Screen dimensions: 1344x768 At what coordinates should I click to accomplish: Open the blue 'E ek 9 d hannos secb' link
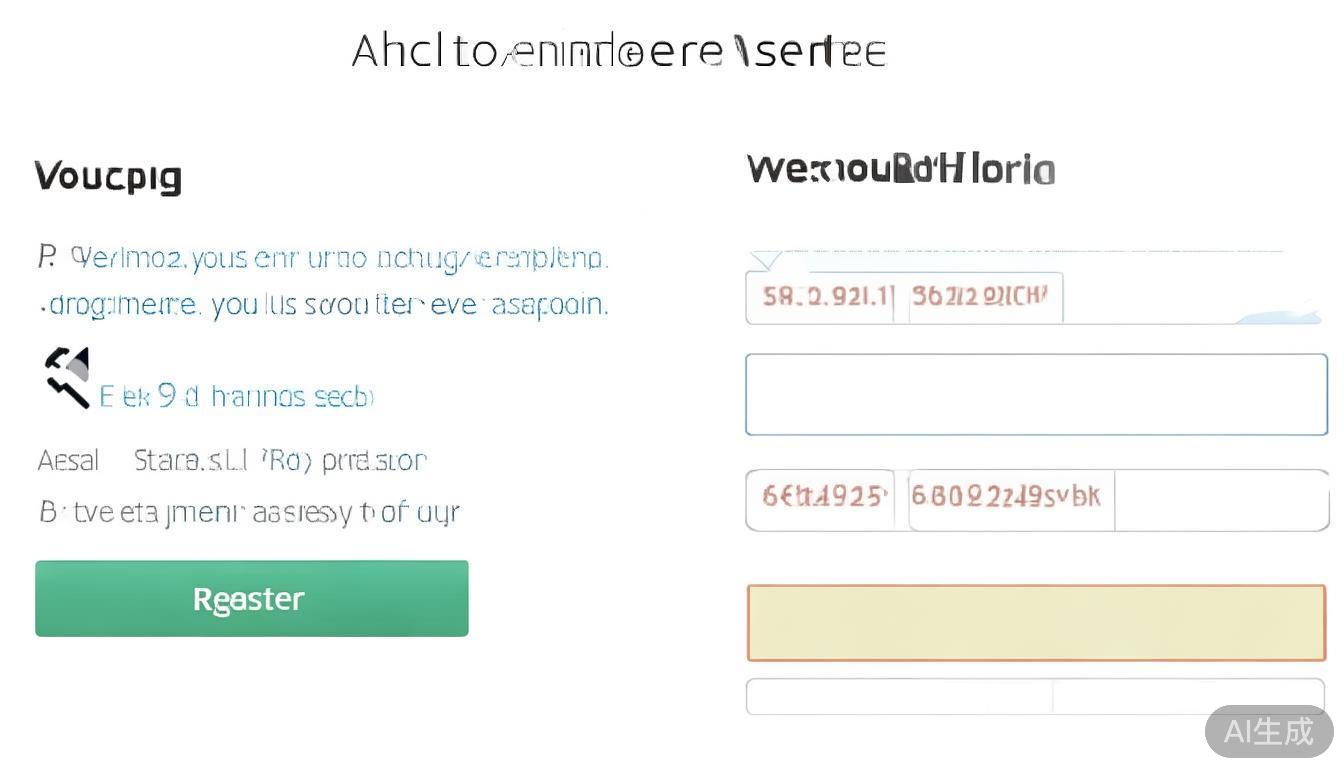click(x=236, y=397)
